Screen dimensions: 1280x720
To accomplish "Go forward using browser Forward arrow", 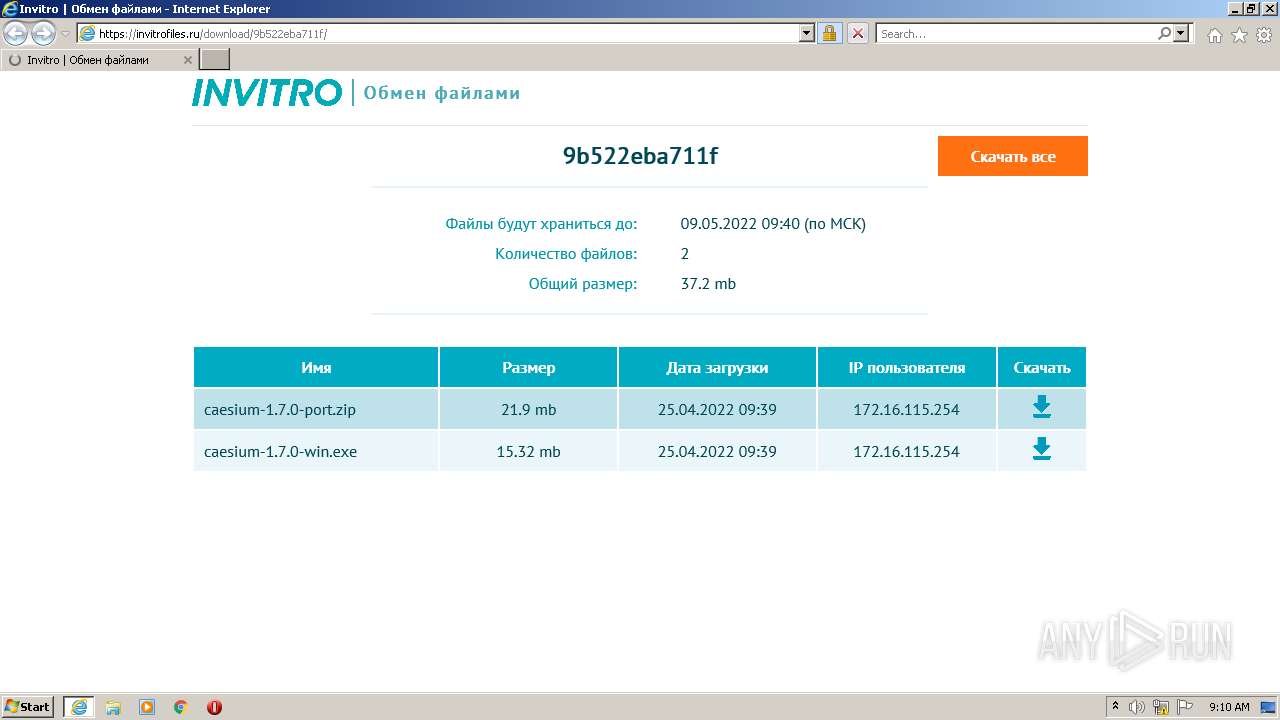I will tap(43, 34).
